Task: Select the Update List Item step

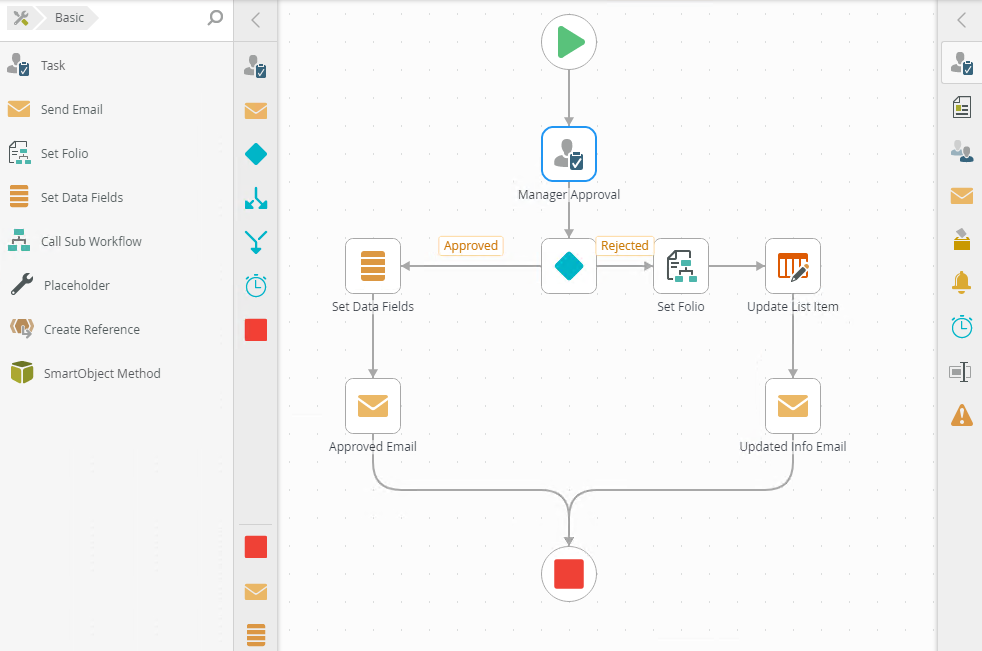Action: (793, 266)
